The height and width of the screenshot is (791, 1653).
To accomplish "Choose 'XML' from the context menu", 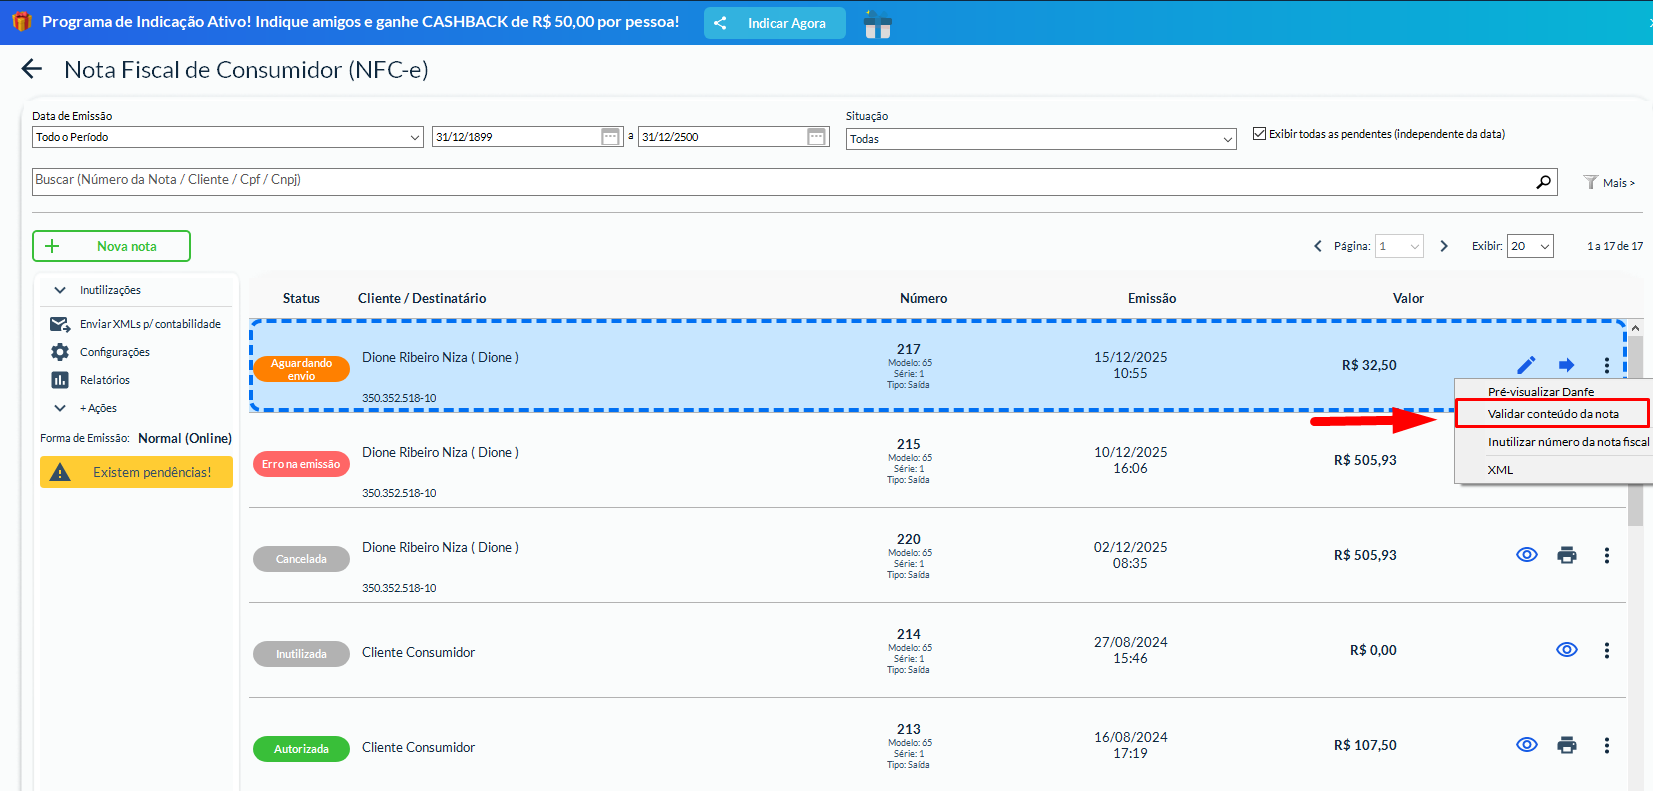I will (x=1500, y=470).
